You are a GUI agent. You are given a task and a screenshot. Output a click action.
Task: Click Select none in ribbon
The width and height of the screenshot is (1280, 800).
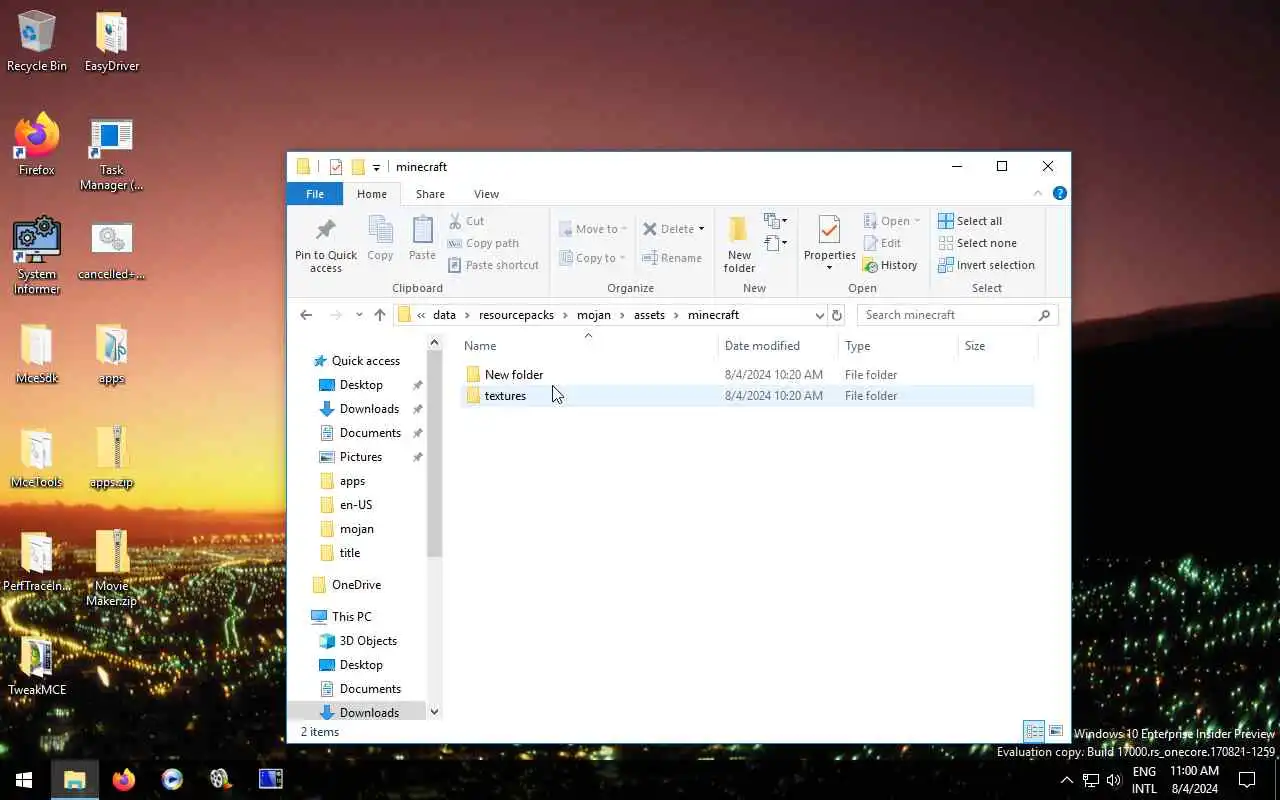pyautogui.click(x=977, y=243)
